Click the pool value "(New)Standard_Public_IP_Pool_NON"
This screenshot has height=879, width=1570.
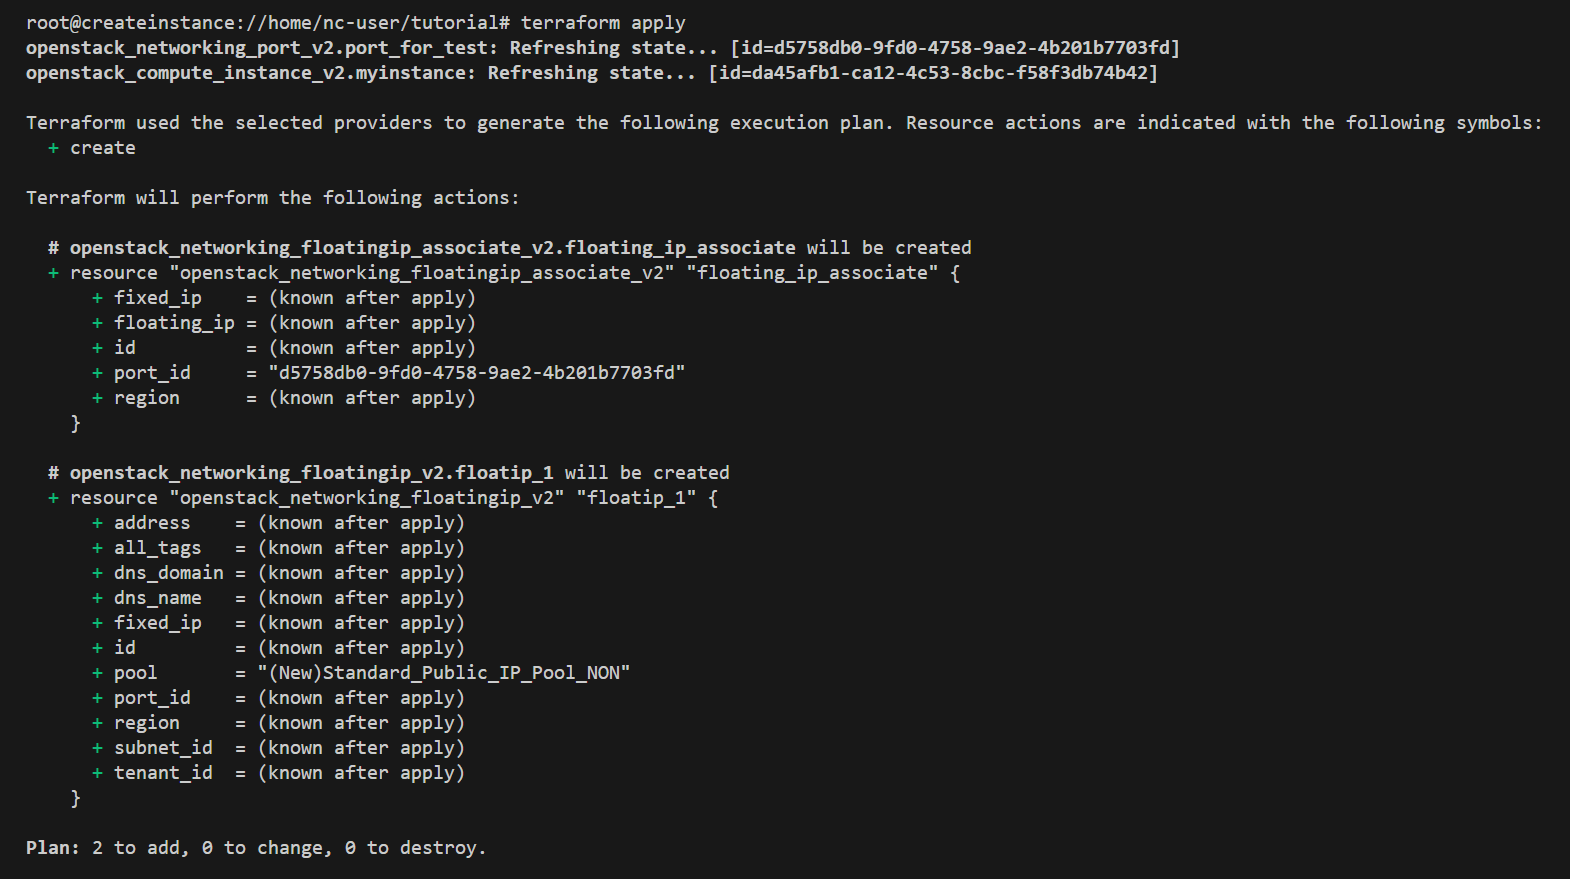click(444, 673)
